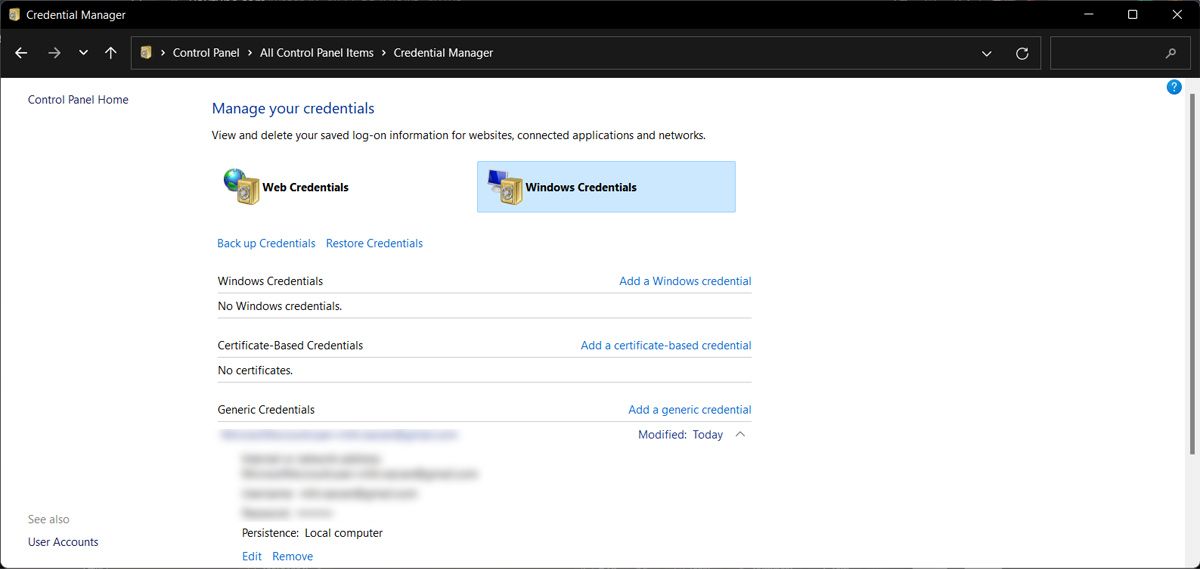Add a Windows credential
Screen dimensions: 1200x569
(685, 281)
